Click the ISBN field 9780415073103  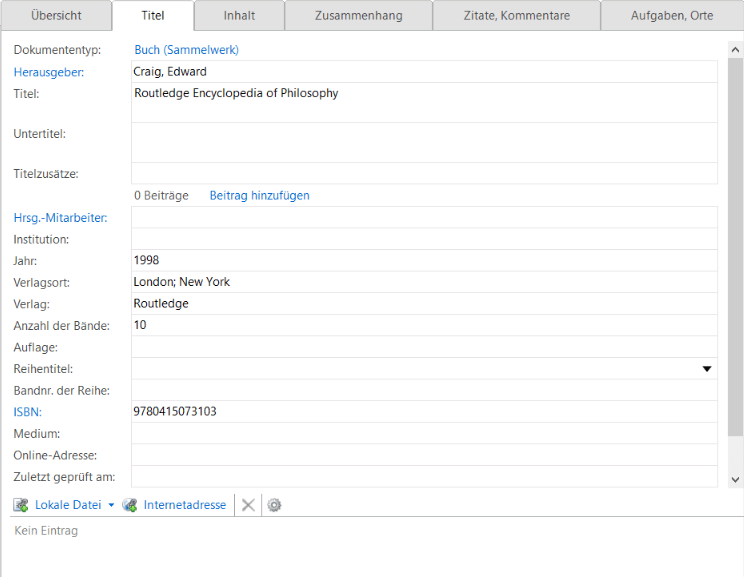coord(424,411)
